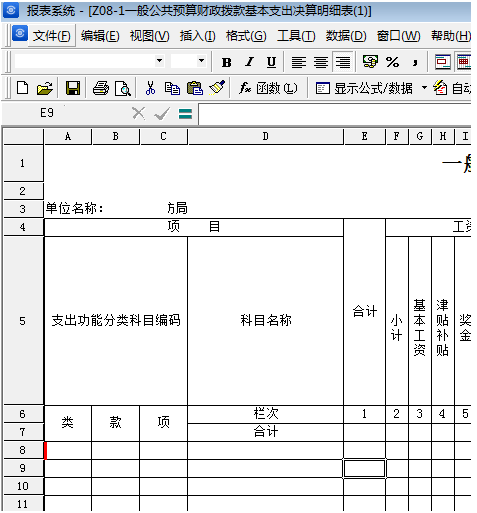Open the 窗口(W) menu
The width and height of the screenshot is (477, 513).
coord(399,36)
